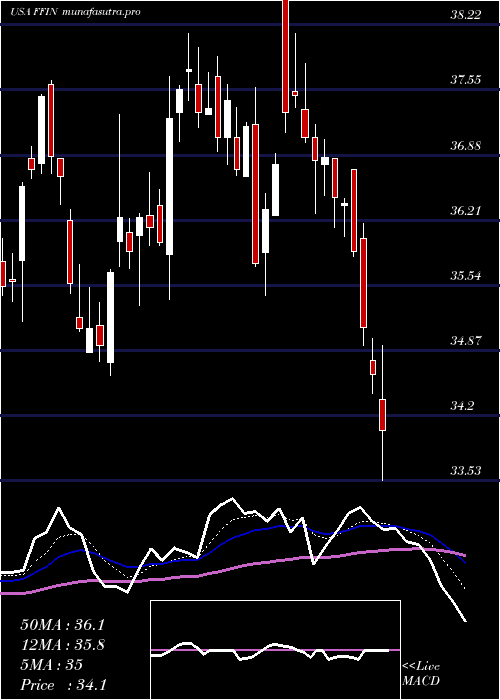500x700 pixels.
Task: Click the 5MA : 35 value
Action: tap(51, 665)
